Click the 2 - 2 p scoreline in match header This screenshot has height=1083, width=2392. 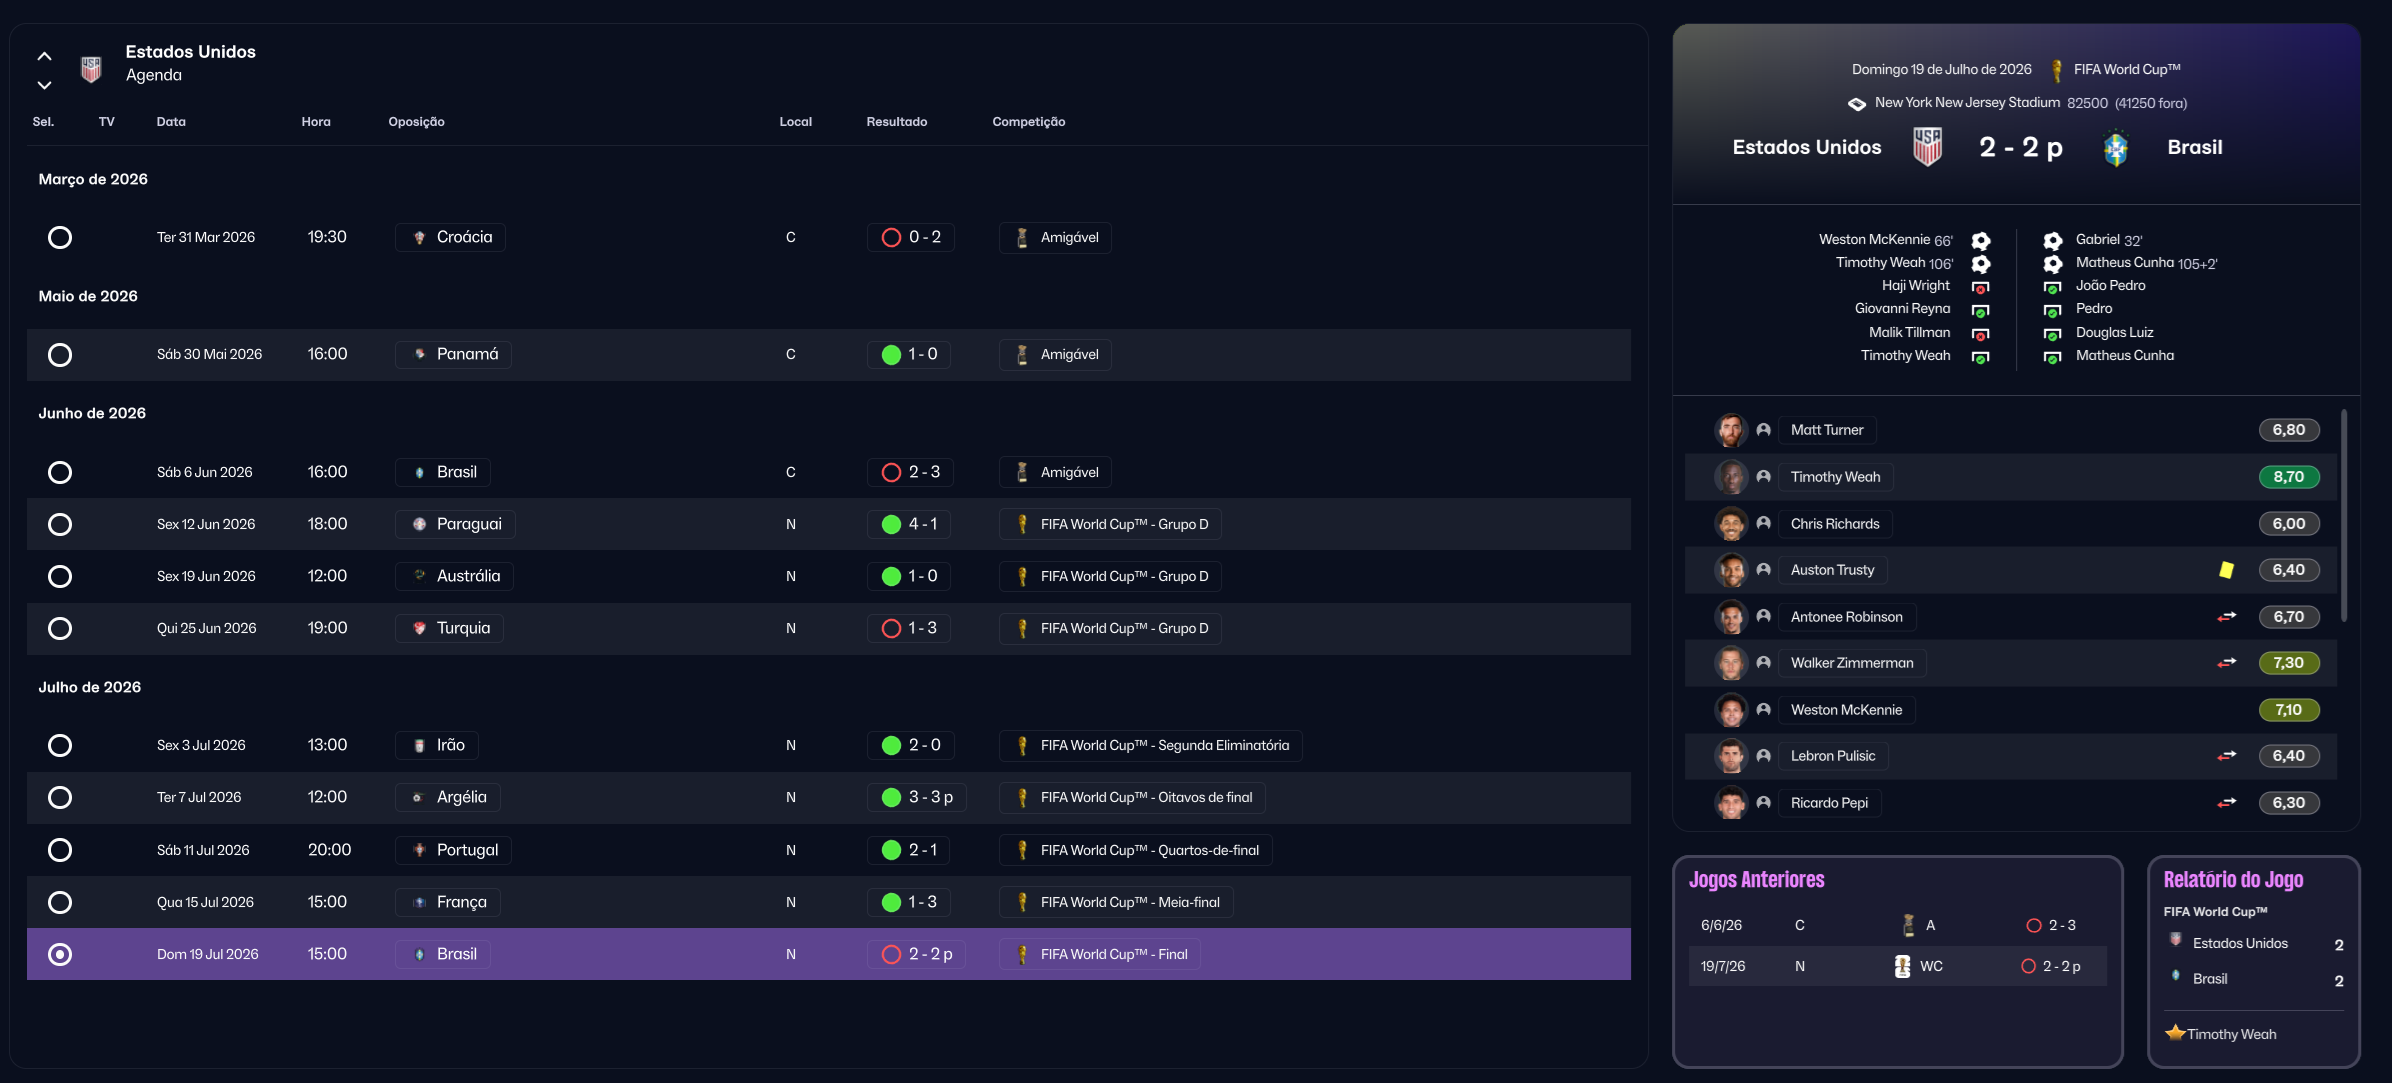2021,148
